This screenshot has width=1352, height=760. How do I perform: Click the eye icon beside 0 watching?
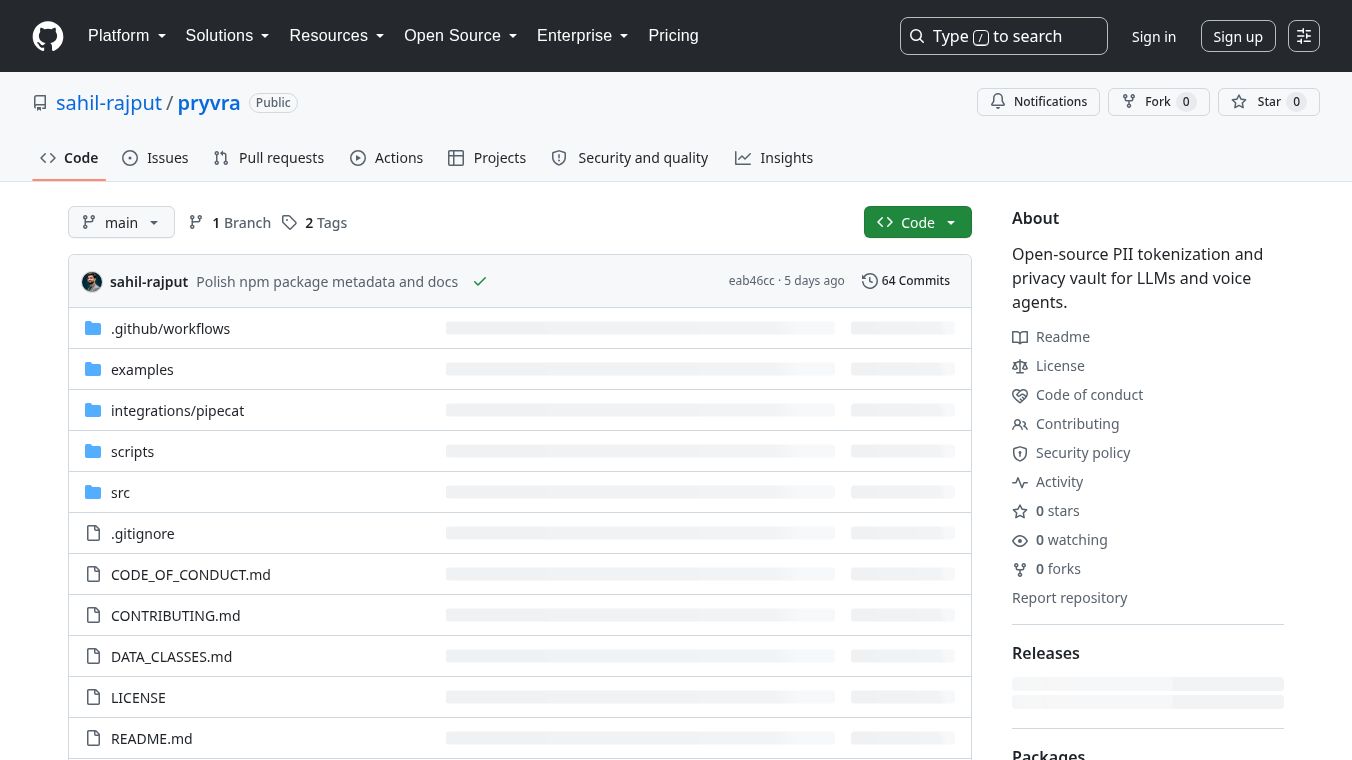tap(1020, 540)
